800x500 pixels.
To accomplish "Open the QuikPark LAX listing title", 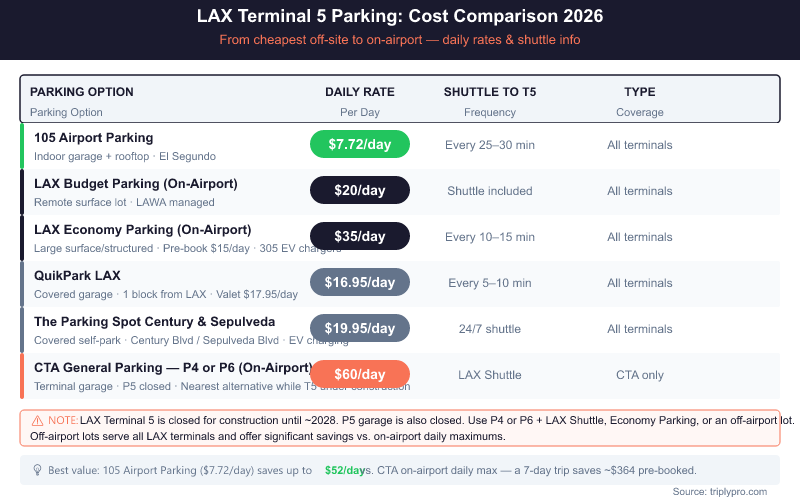I will [x=77, y=275].
